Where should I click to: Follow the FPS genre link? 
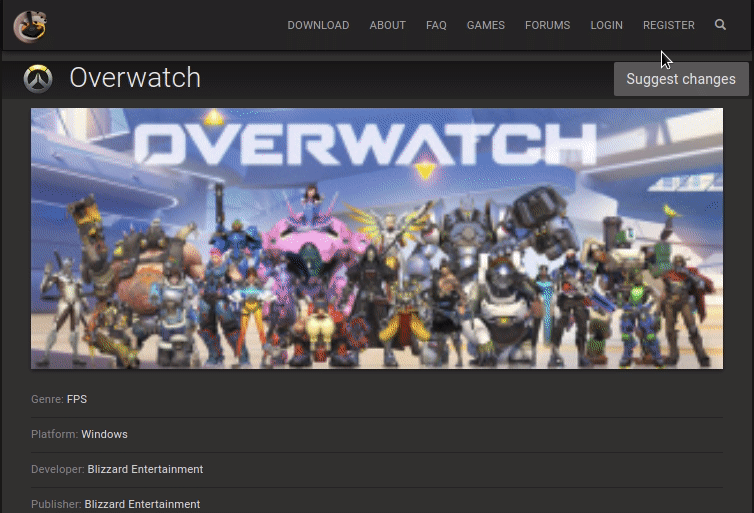(77, 400)
